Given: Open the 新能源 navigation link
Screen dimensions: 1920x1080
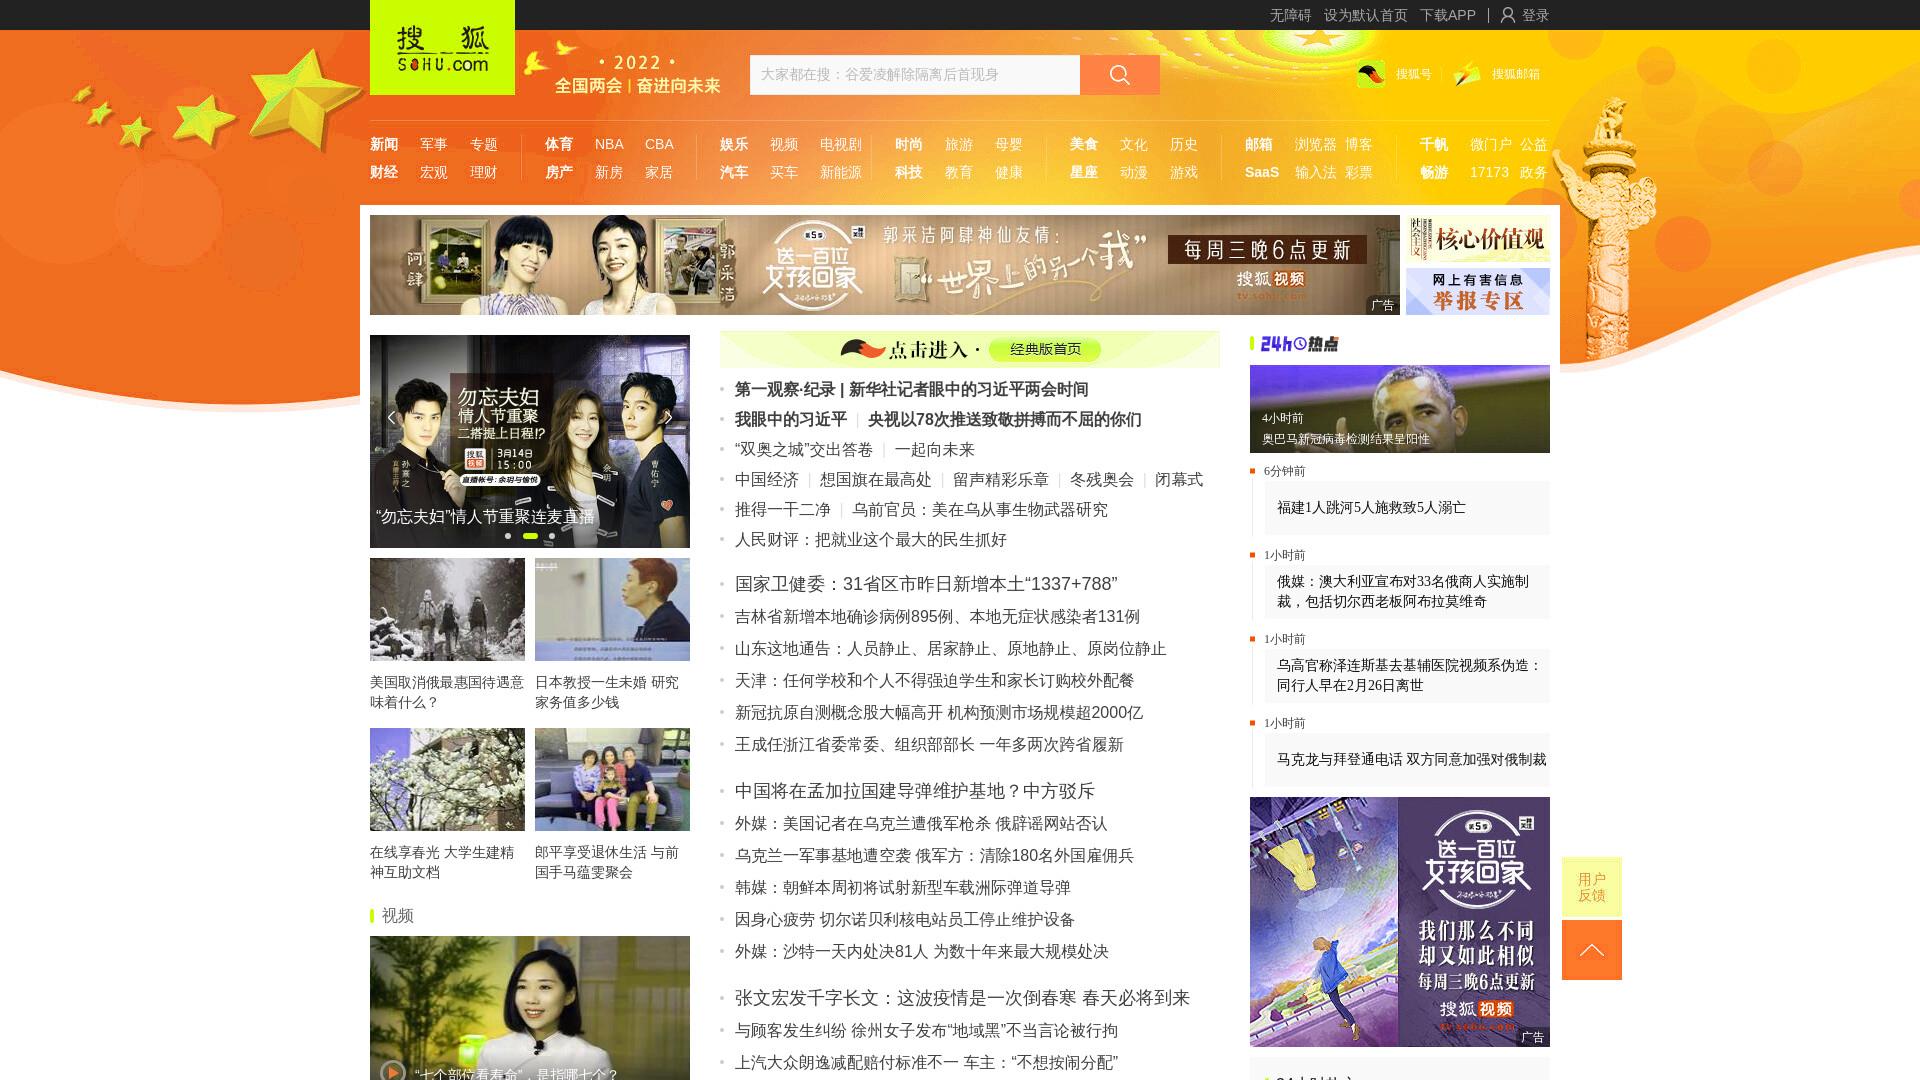Looking at the screenshot, I should (x=840, y=172).
